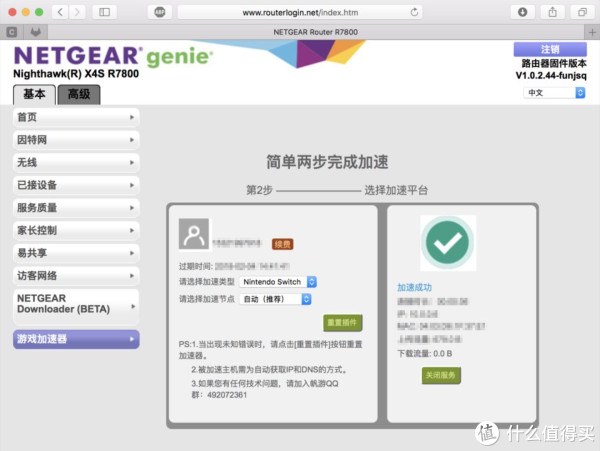
Task: Click the V1.0.2.44-funjsq firmware version text
Action: 551,75
